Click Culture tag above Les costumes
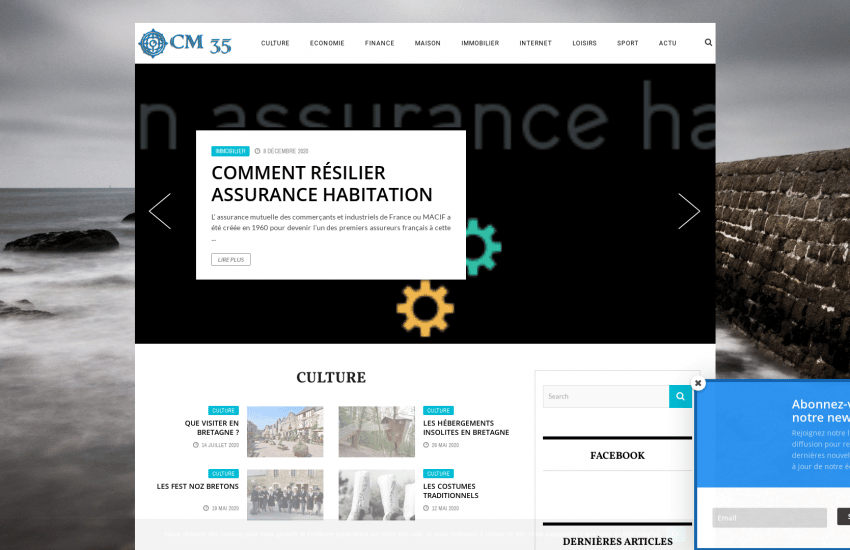 (438, 474)
